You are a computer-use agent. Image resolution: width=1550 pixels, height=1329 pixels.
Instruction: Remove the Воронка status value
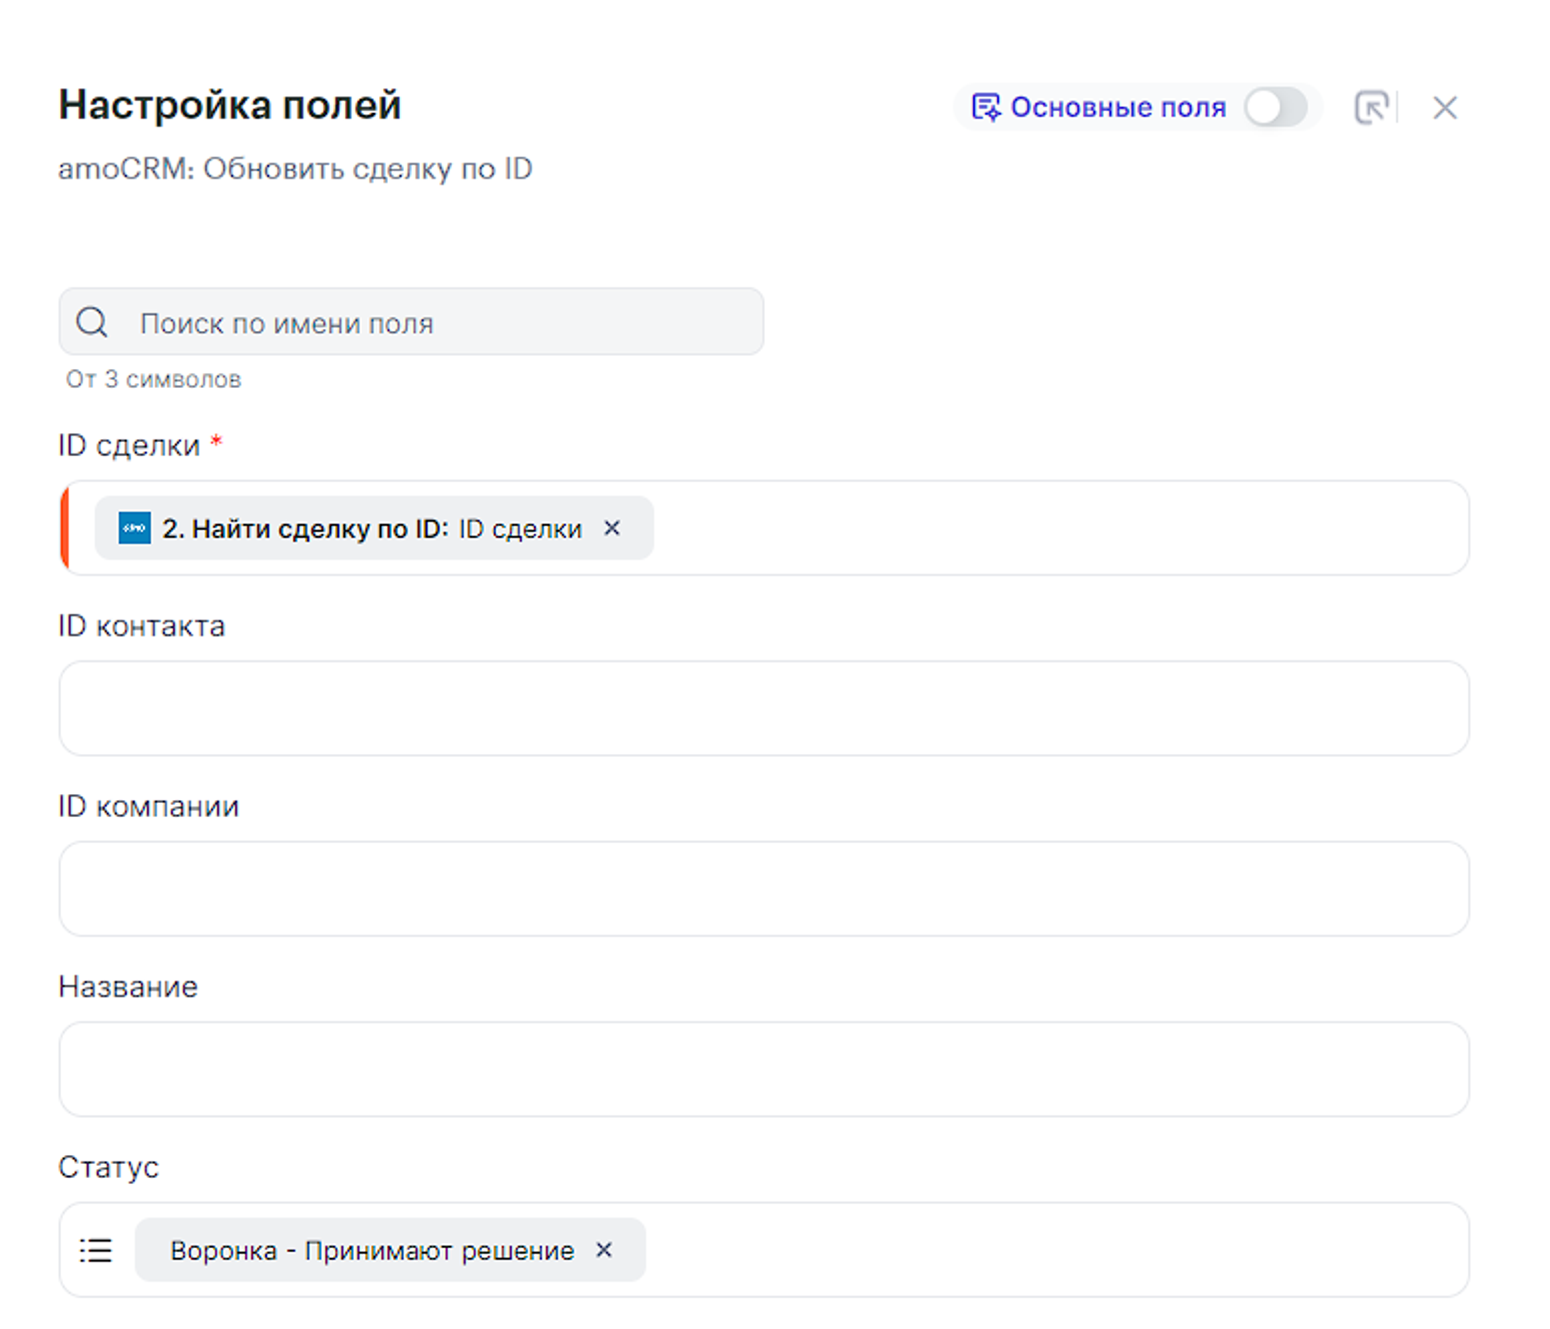point(604,1250)
